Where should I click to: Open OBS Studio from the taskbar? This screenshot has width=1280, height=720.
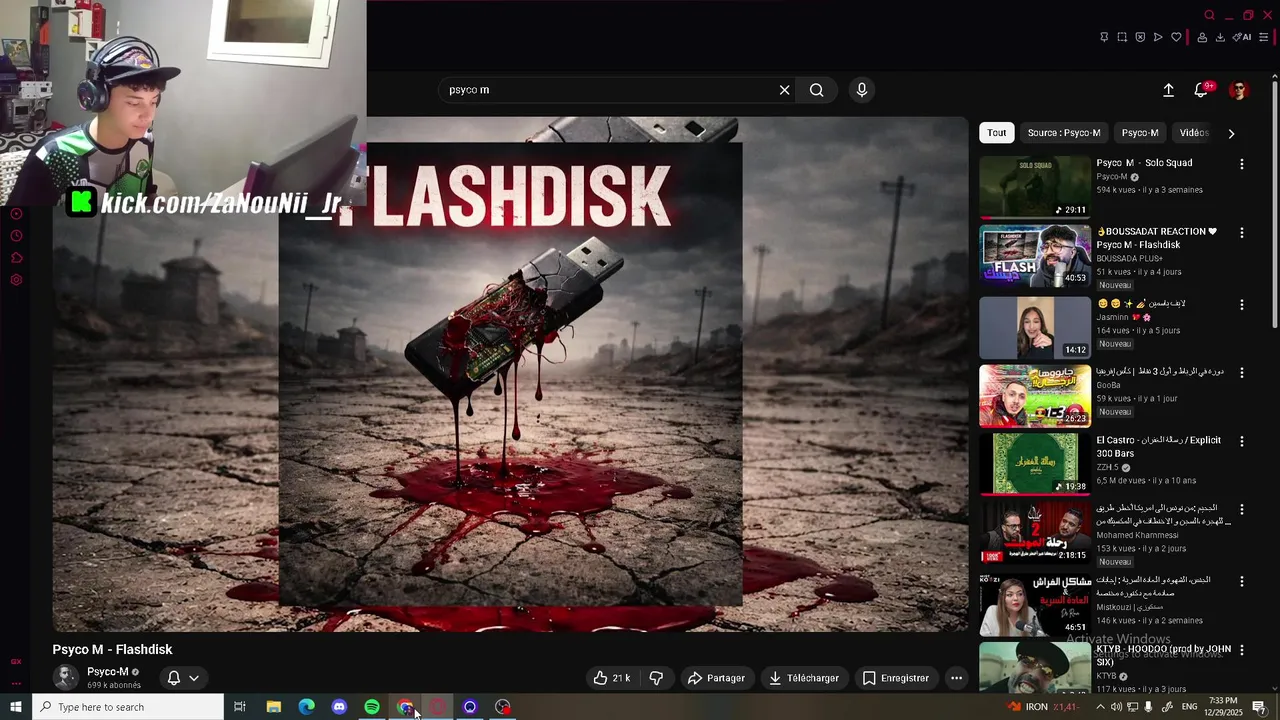[x=503, y=707]
